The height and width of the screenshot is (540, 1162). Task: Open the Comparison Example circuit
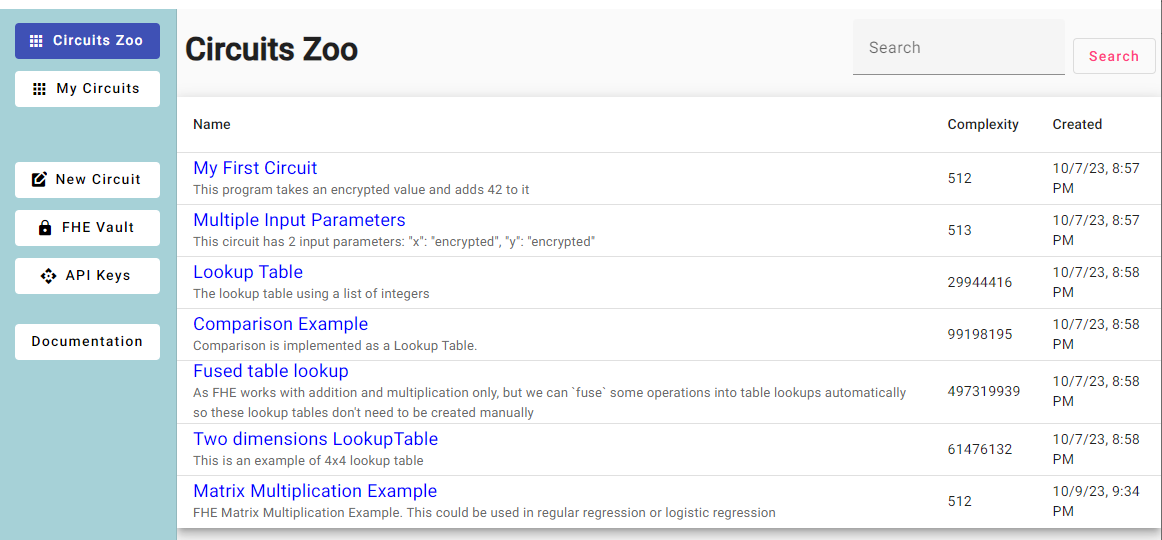coord(280,324)
